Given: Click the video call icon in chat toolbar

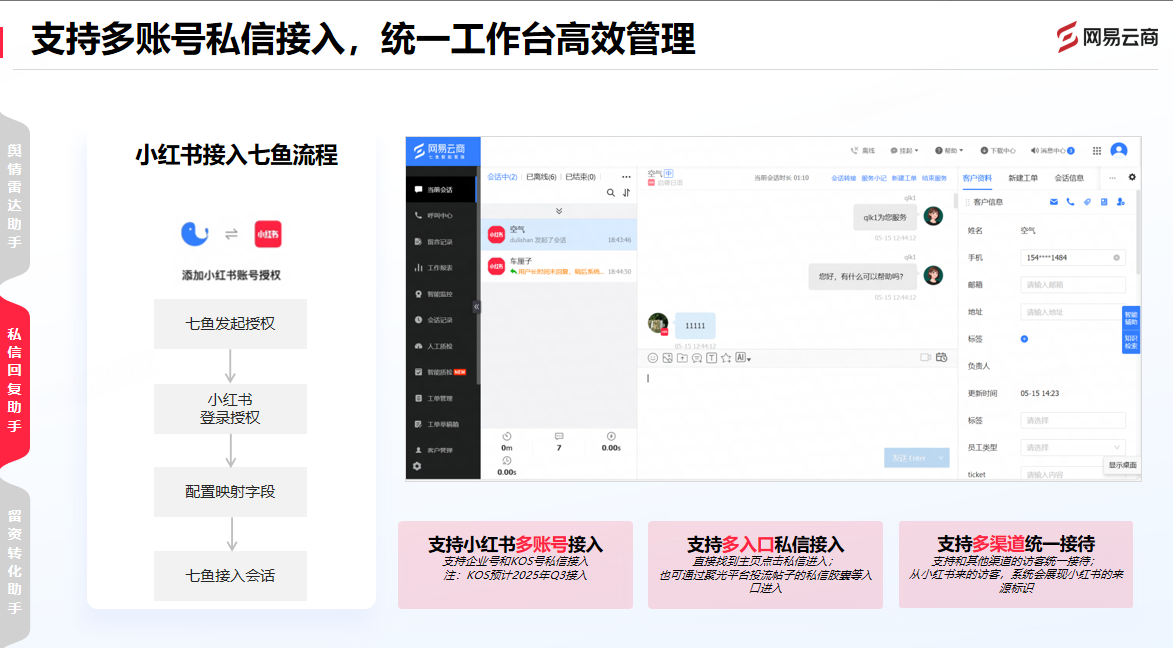Looking at the screenshot, I should [x=925, y=358].
